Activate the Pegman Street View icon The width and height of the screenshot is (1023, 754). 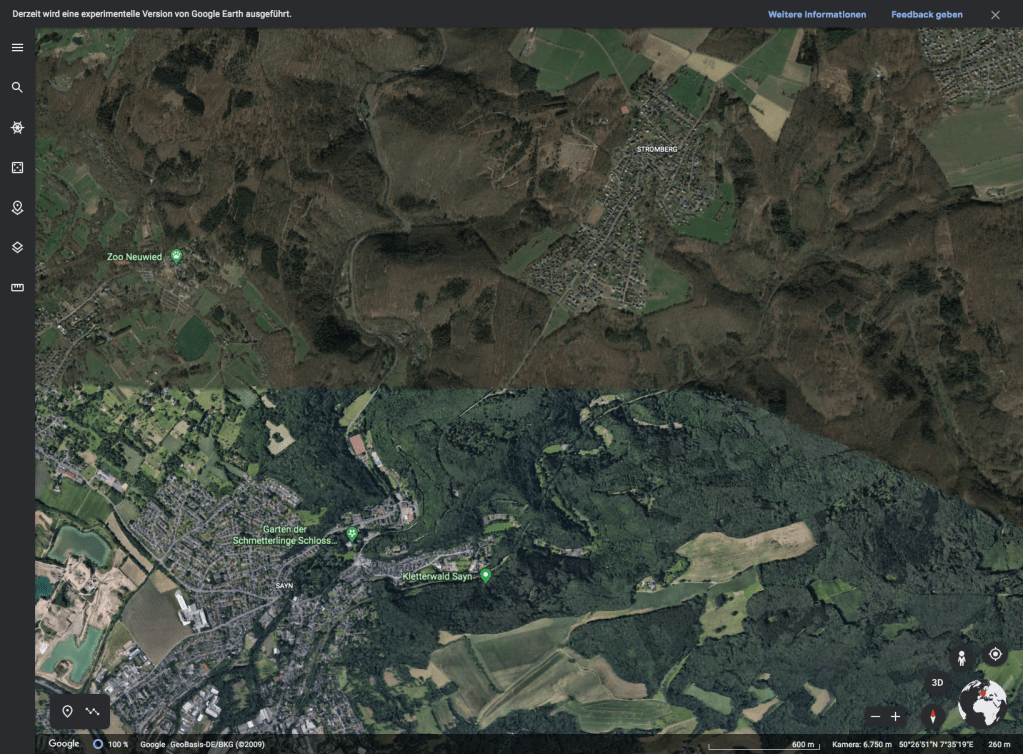(x=961, y=657)
